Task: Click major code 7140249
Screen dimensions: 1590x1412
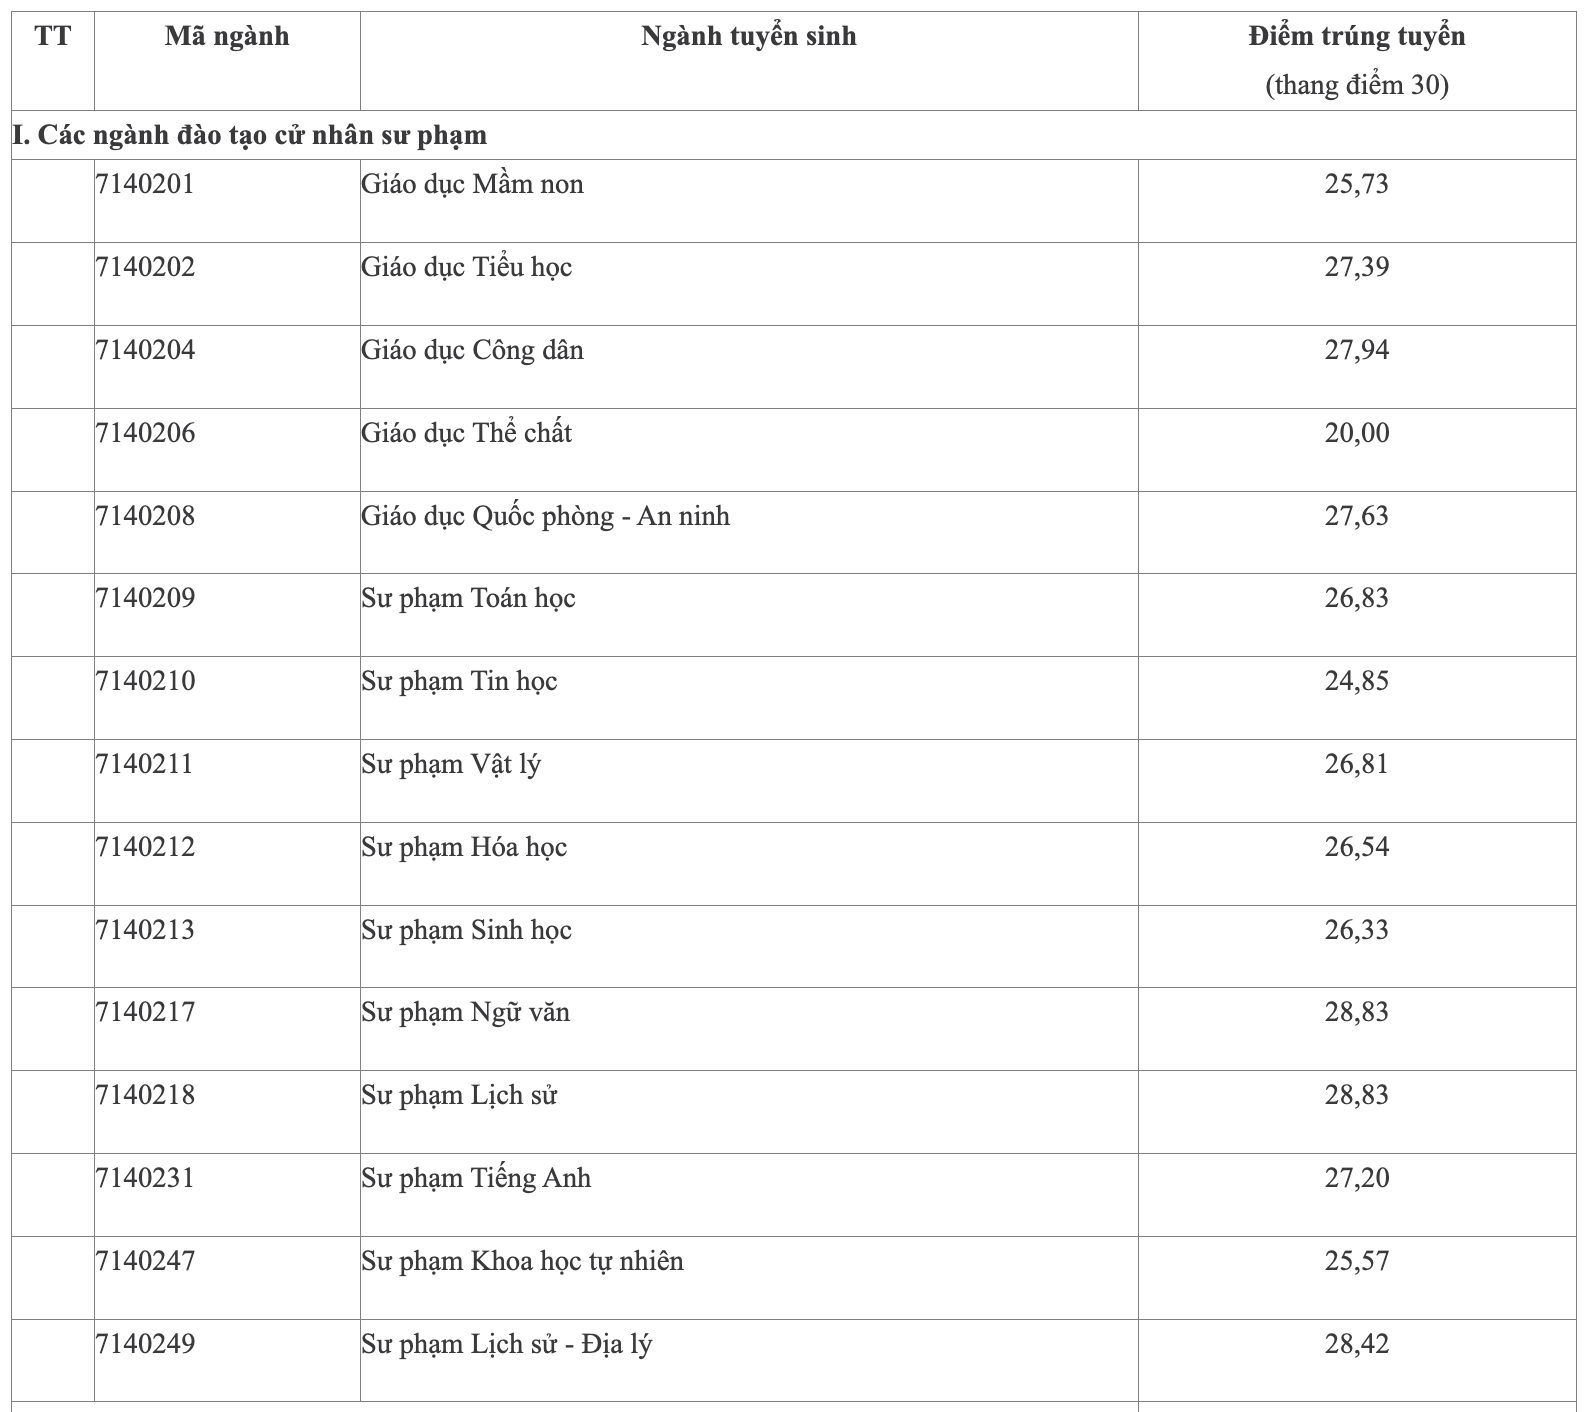Action: 145,1345
